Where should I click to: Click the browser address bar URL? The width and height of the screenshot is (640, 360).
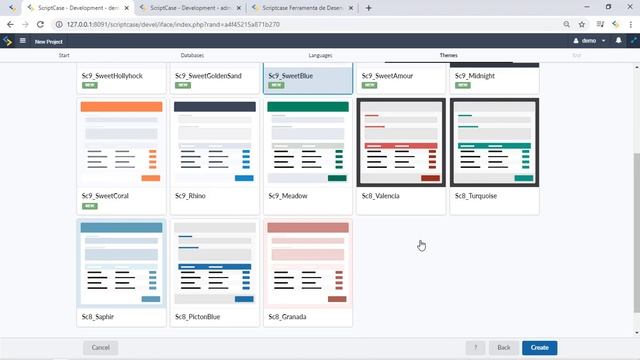coord(173,24)
